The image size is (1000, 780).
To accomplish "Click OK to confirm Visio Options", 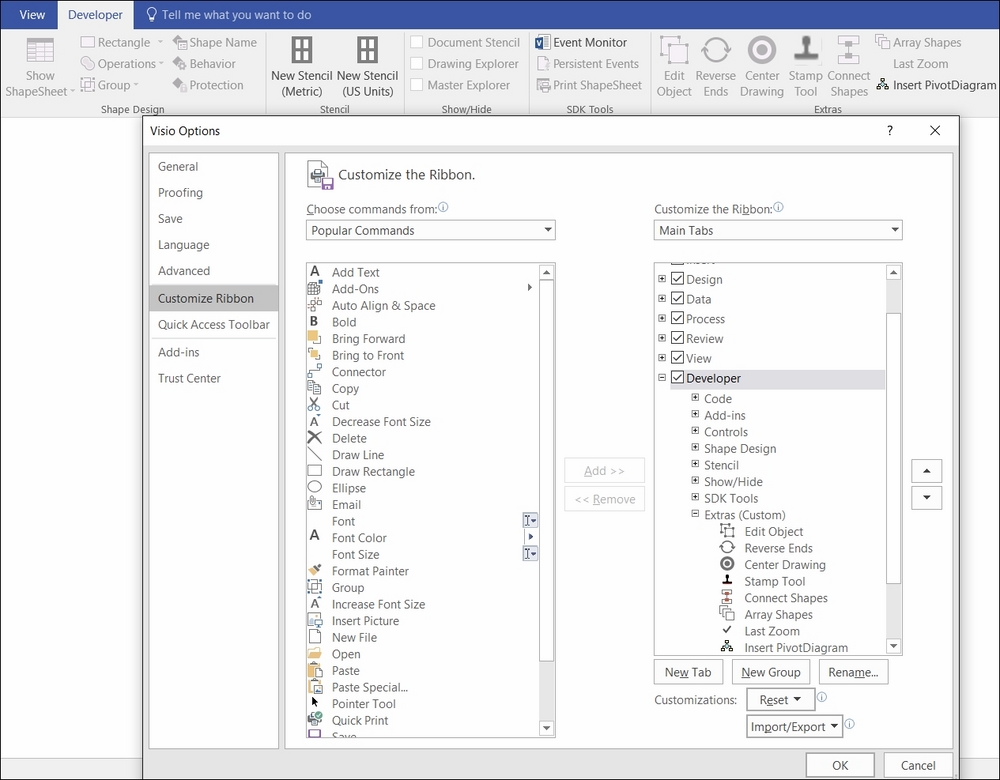I will [x=840, y=765].
